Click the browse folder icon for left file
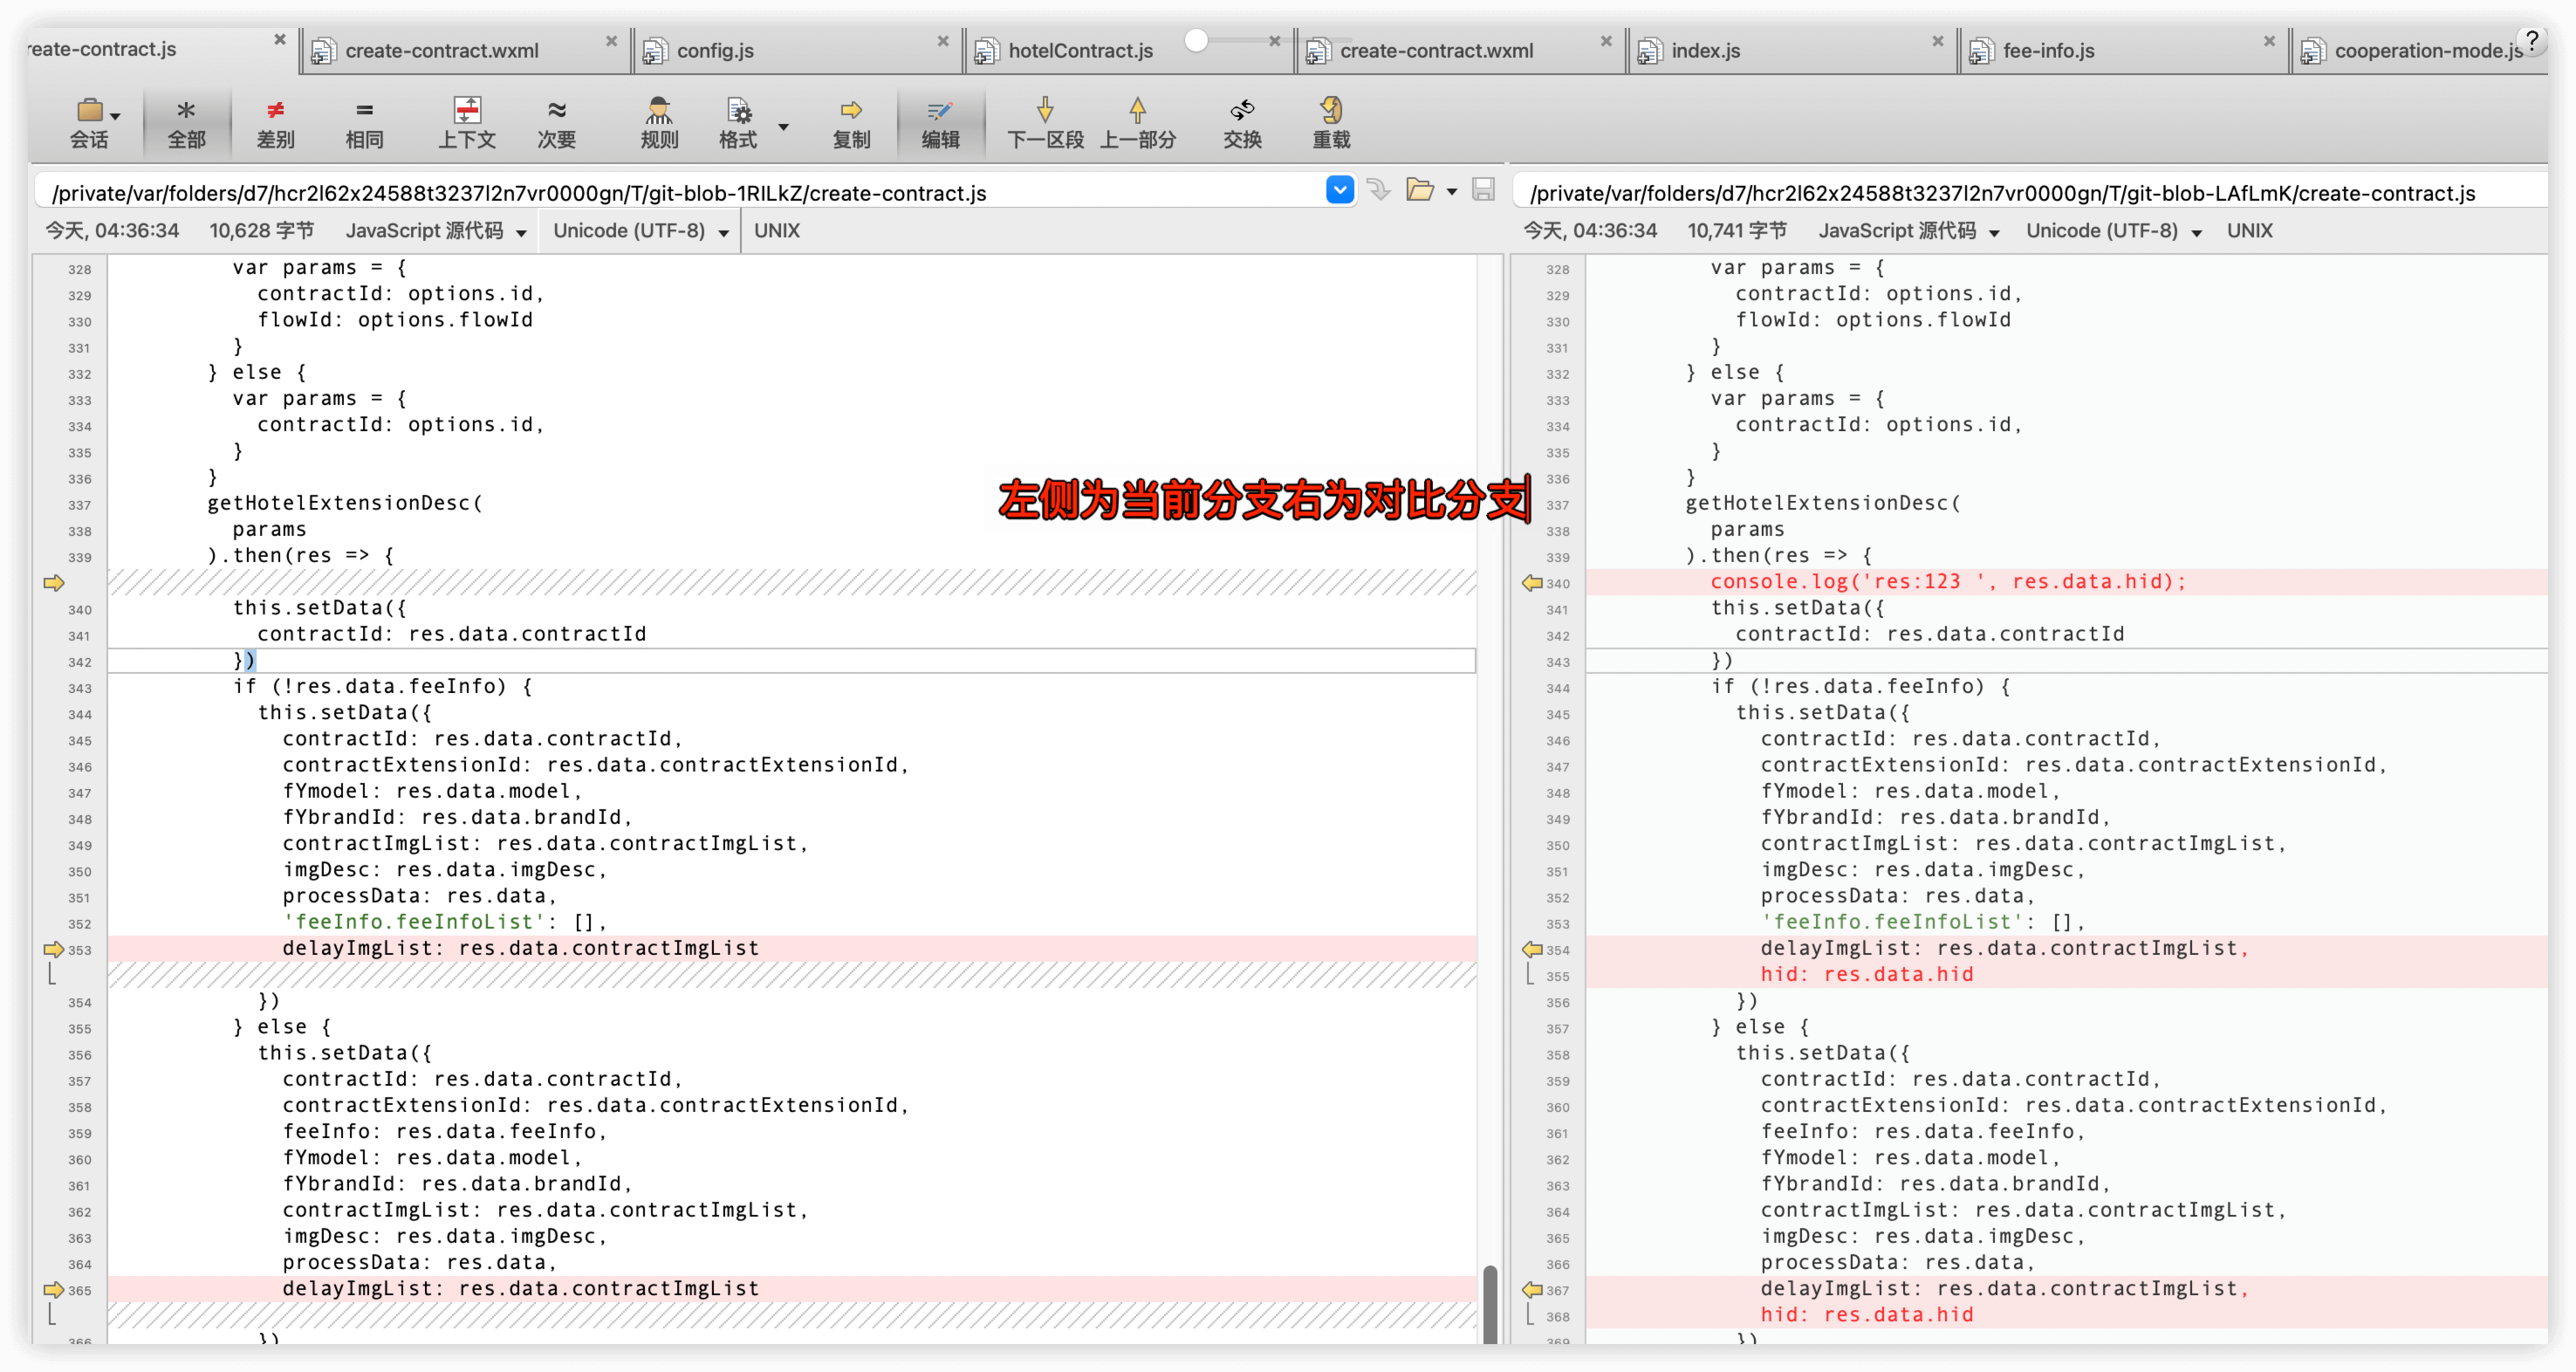Image resolution: width=2576 pixels, height=1372 pixels. [1419, 190]
